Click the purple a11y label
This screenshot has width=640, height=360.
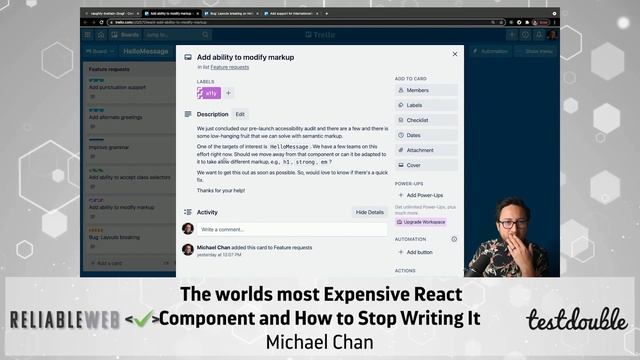point(209,93)
